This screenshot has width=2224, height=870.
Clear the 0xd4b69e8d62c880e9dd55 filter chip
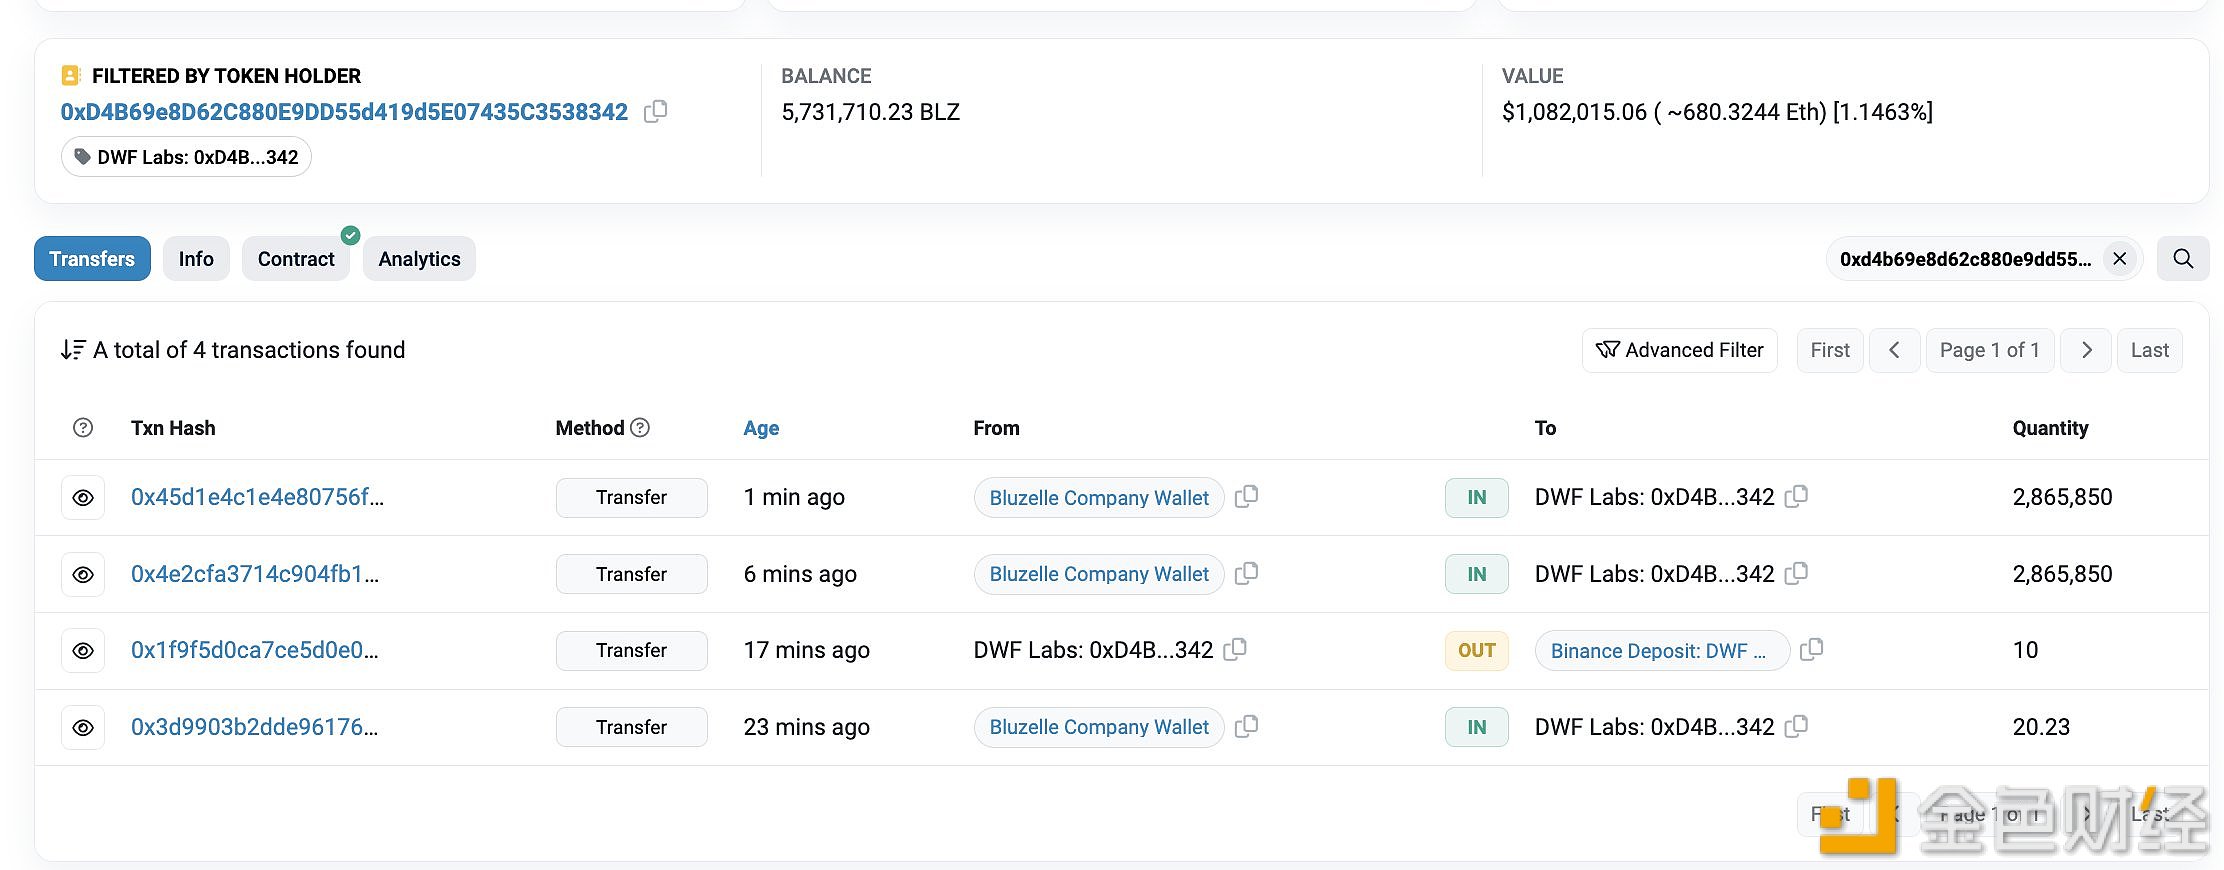pyautogui.click(x=2119, y=259)
